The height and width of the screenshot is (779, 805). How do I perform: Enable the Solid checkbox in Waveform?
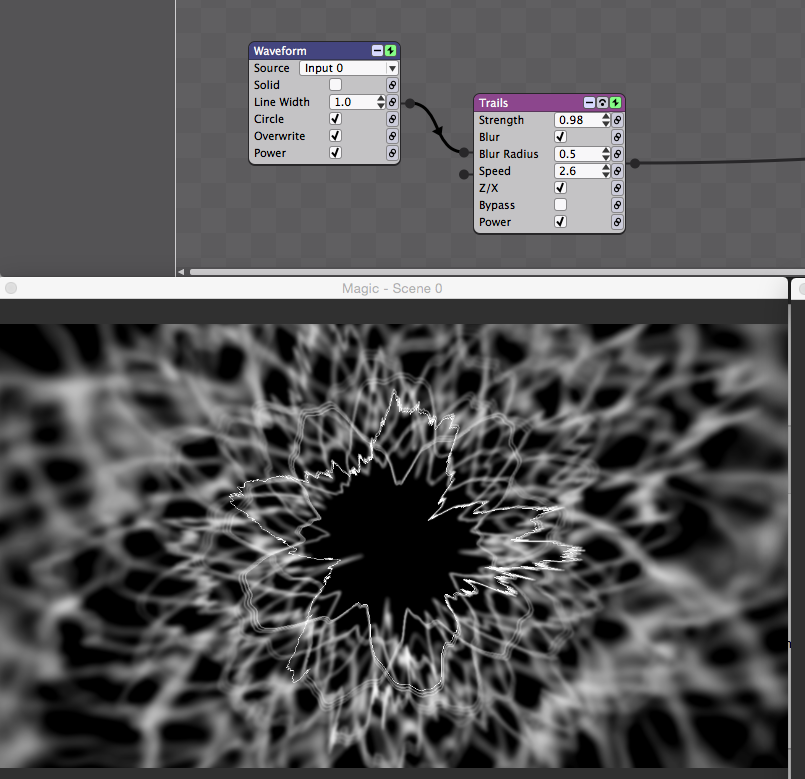[335, 85]
